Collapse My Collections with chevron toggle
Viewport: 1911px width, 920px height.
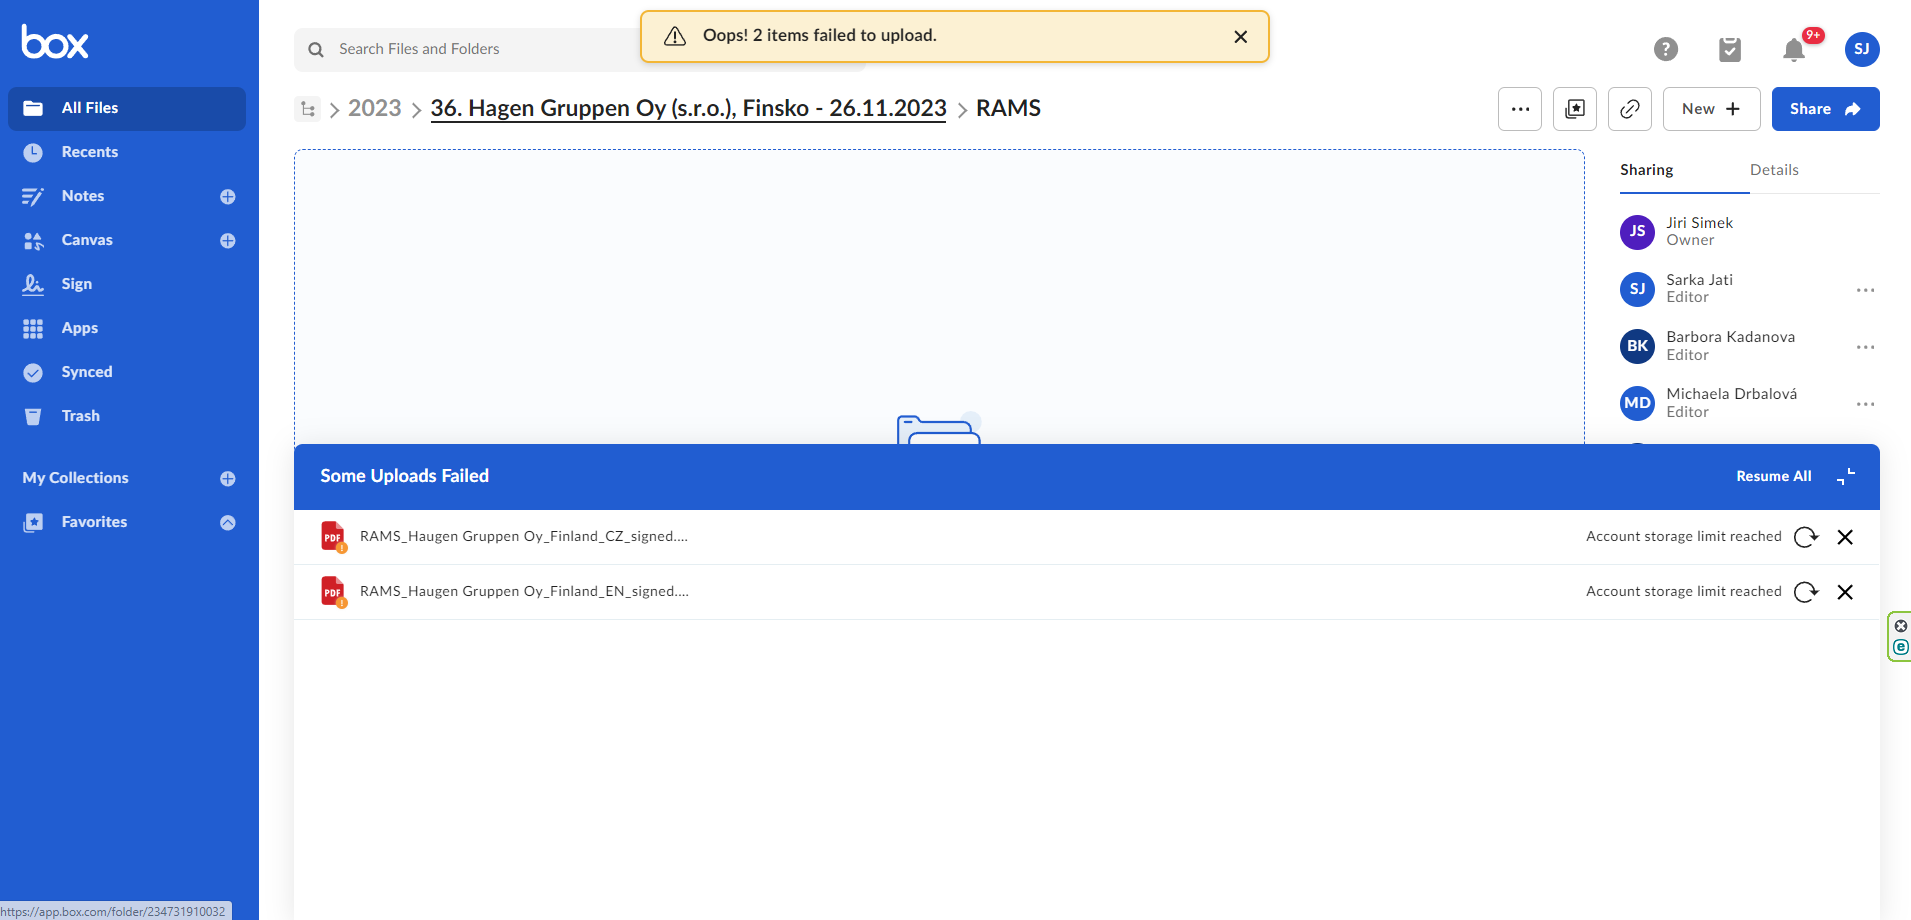[x=228, y=523]
